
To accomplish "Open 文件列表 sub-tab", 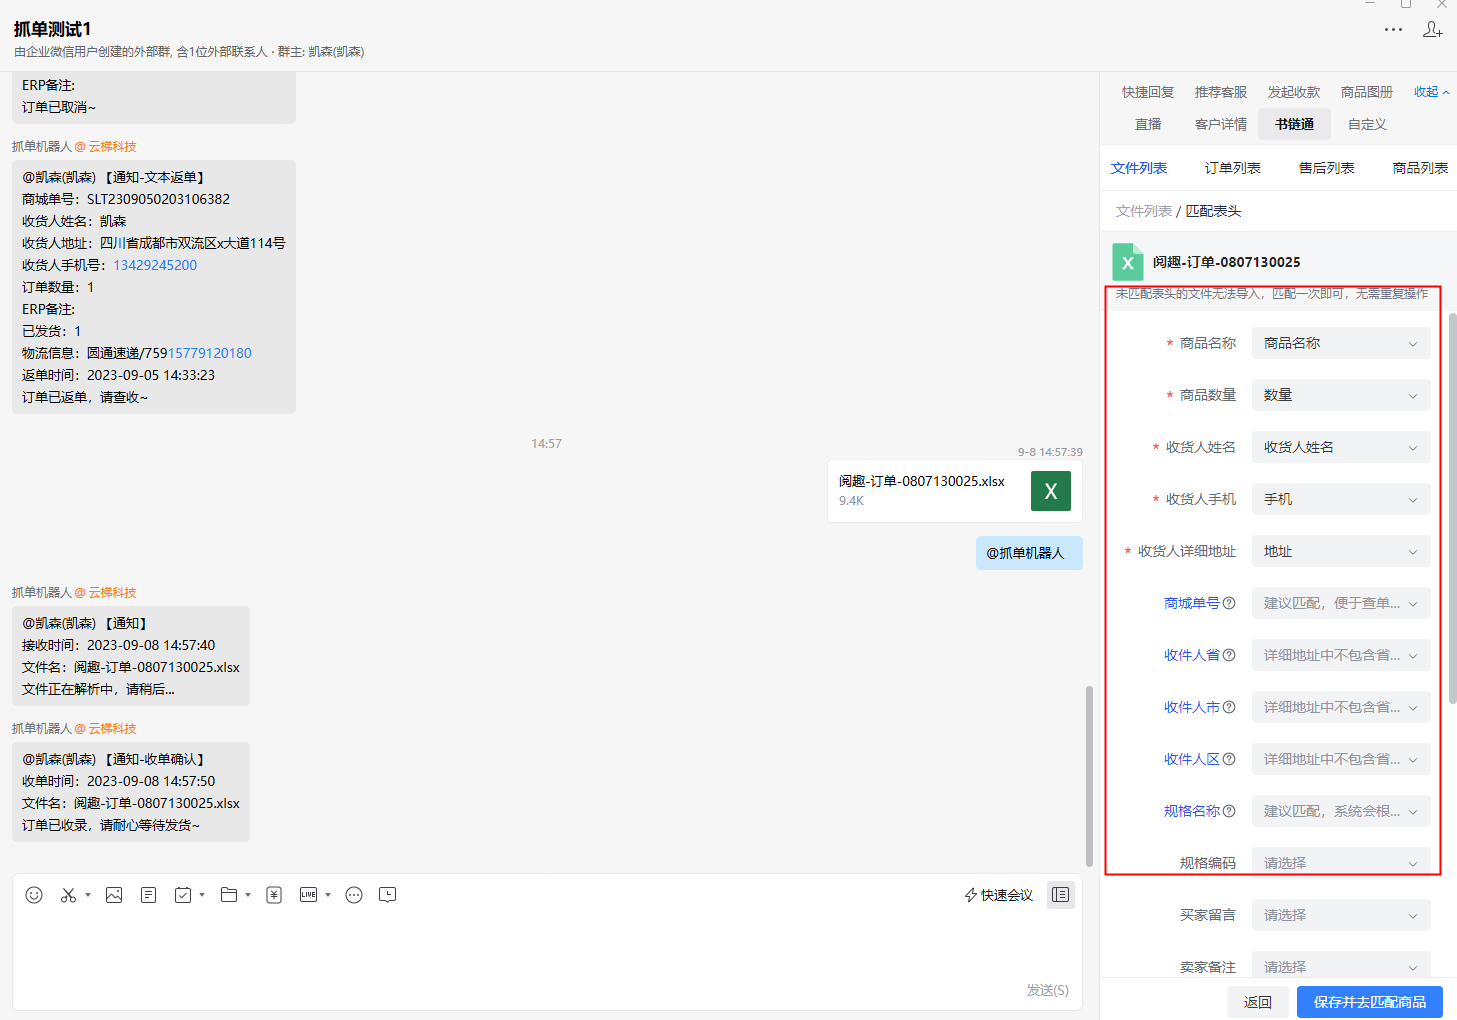I will [1139, 168].
